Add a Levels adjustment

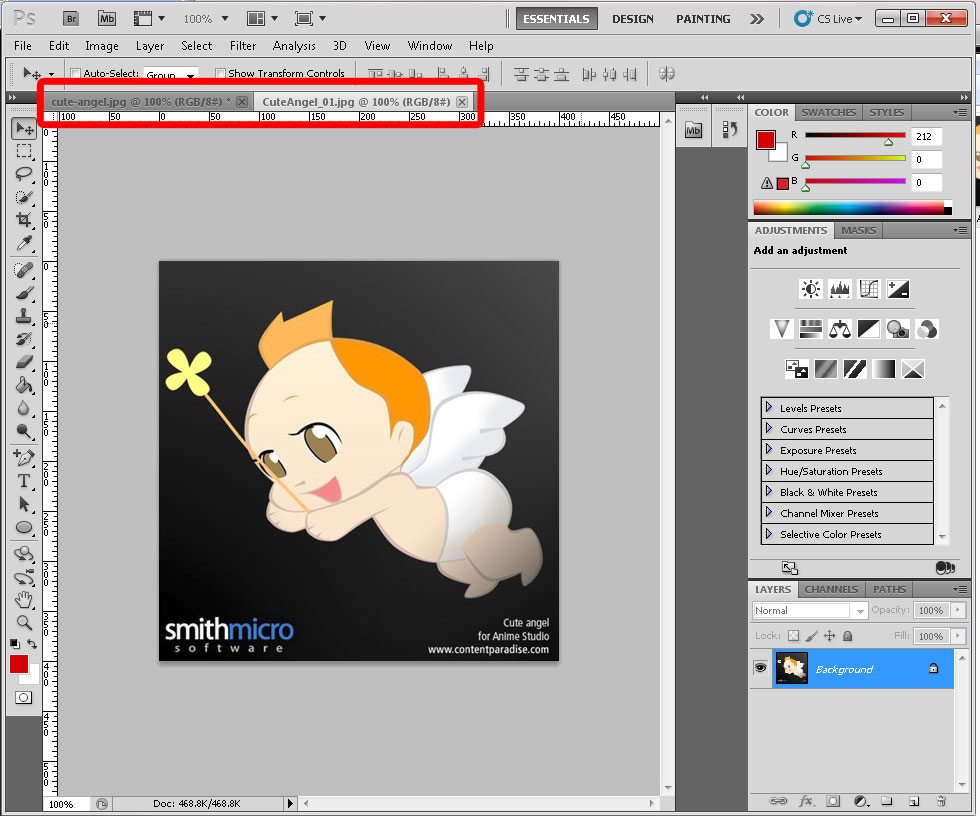(x=840, y=289)
